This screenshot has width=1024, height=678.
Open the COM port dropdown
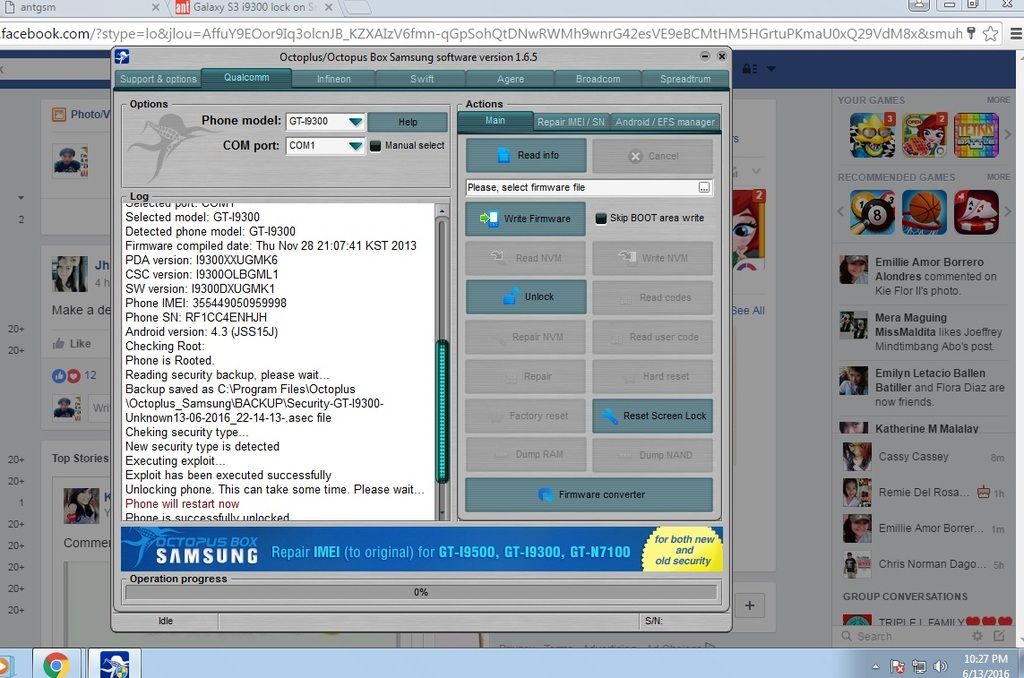[x=355, y=146]
